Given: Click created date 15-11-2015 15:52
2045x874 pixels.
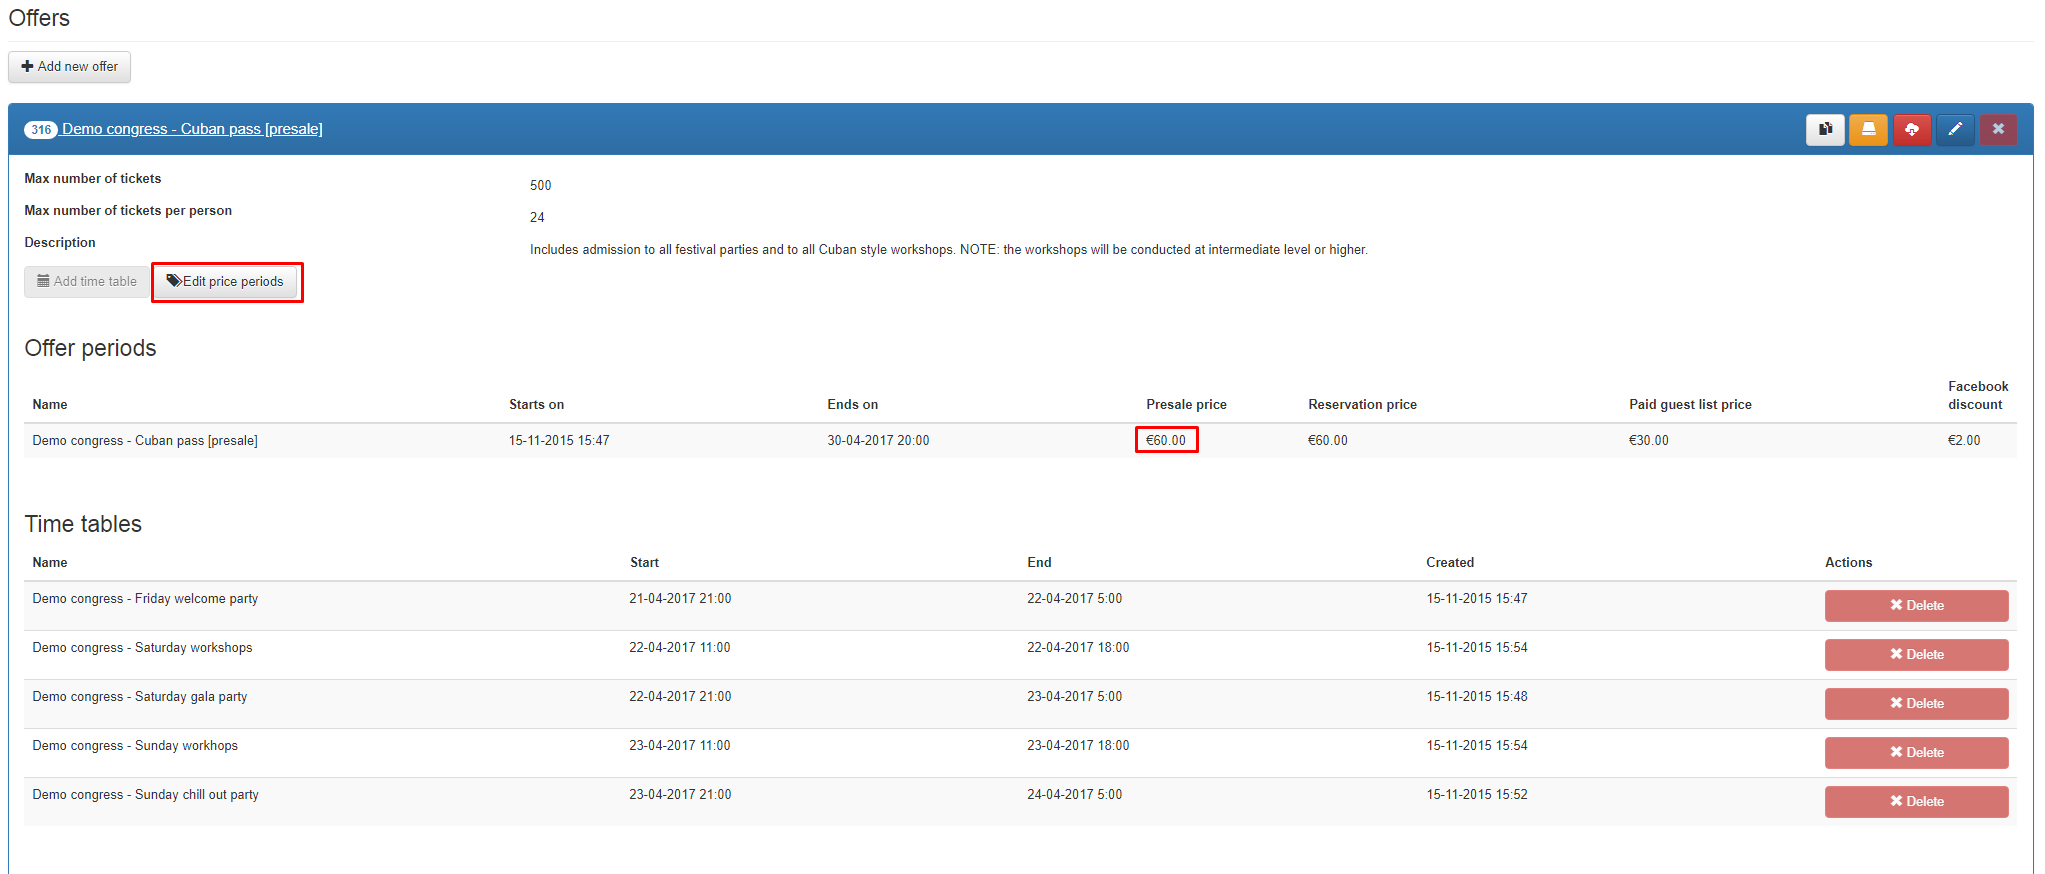Looking at the screenshot, I should pos(1477,794).
